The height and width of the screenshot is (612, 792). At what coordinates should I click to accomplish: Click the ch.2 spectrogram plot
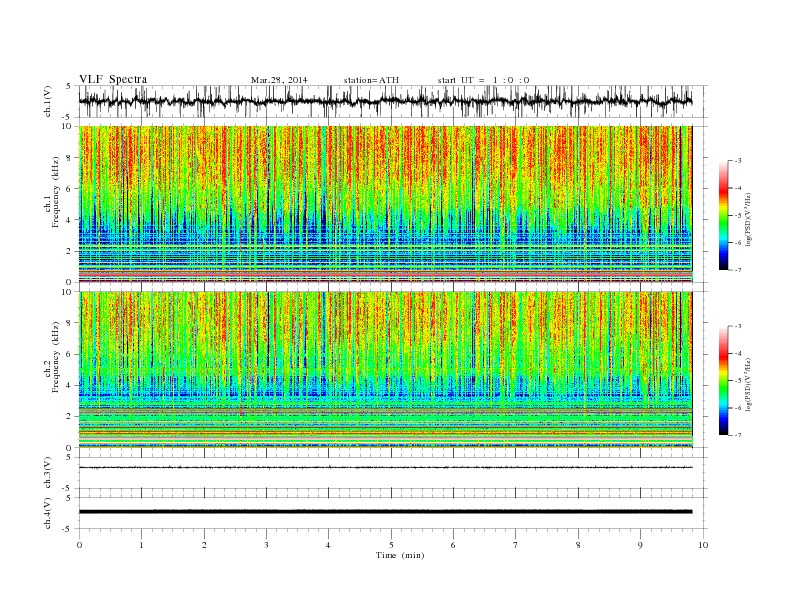tap(385, 370)
